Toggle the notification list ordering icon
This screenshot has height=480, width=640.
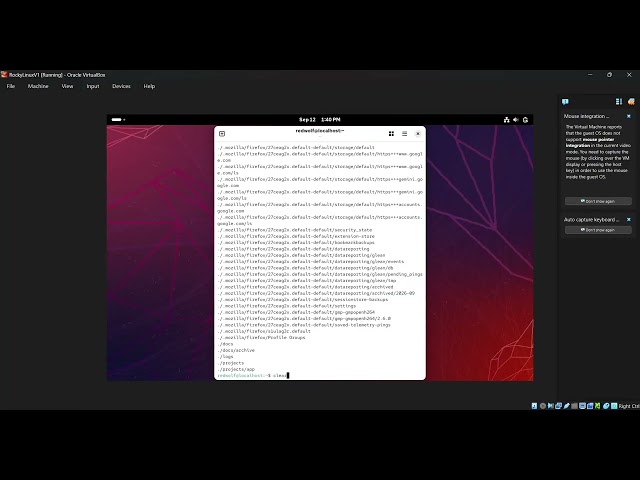[x=619, y=102]
